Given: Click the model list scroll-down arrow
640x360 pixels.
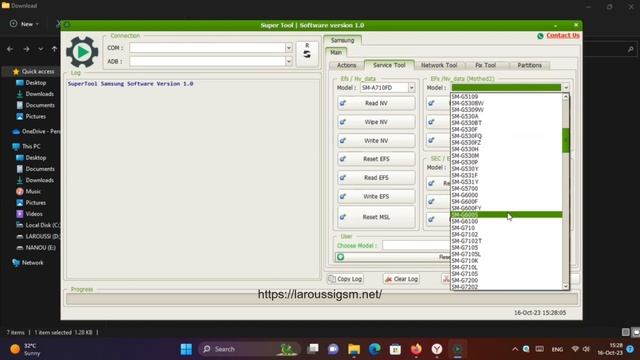Looking at the screenshot, I should pos(566,287).
